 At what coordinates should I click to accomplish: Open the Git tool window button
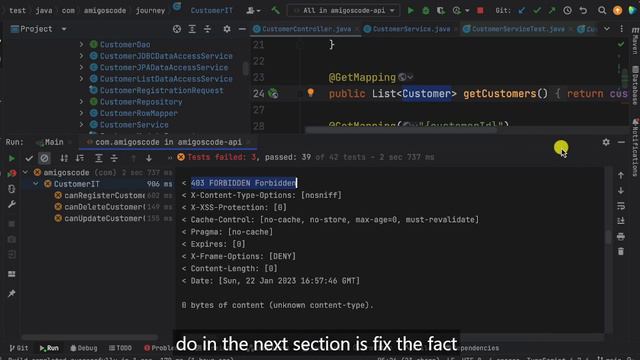click(x=18, y=348)
